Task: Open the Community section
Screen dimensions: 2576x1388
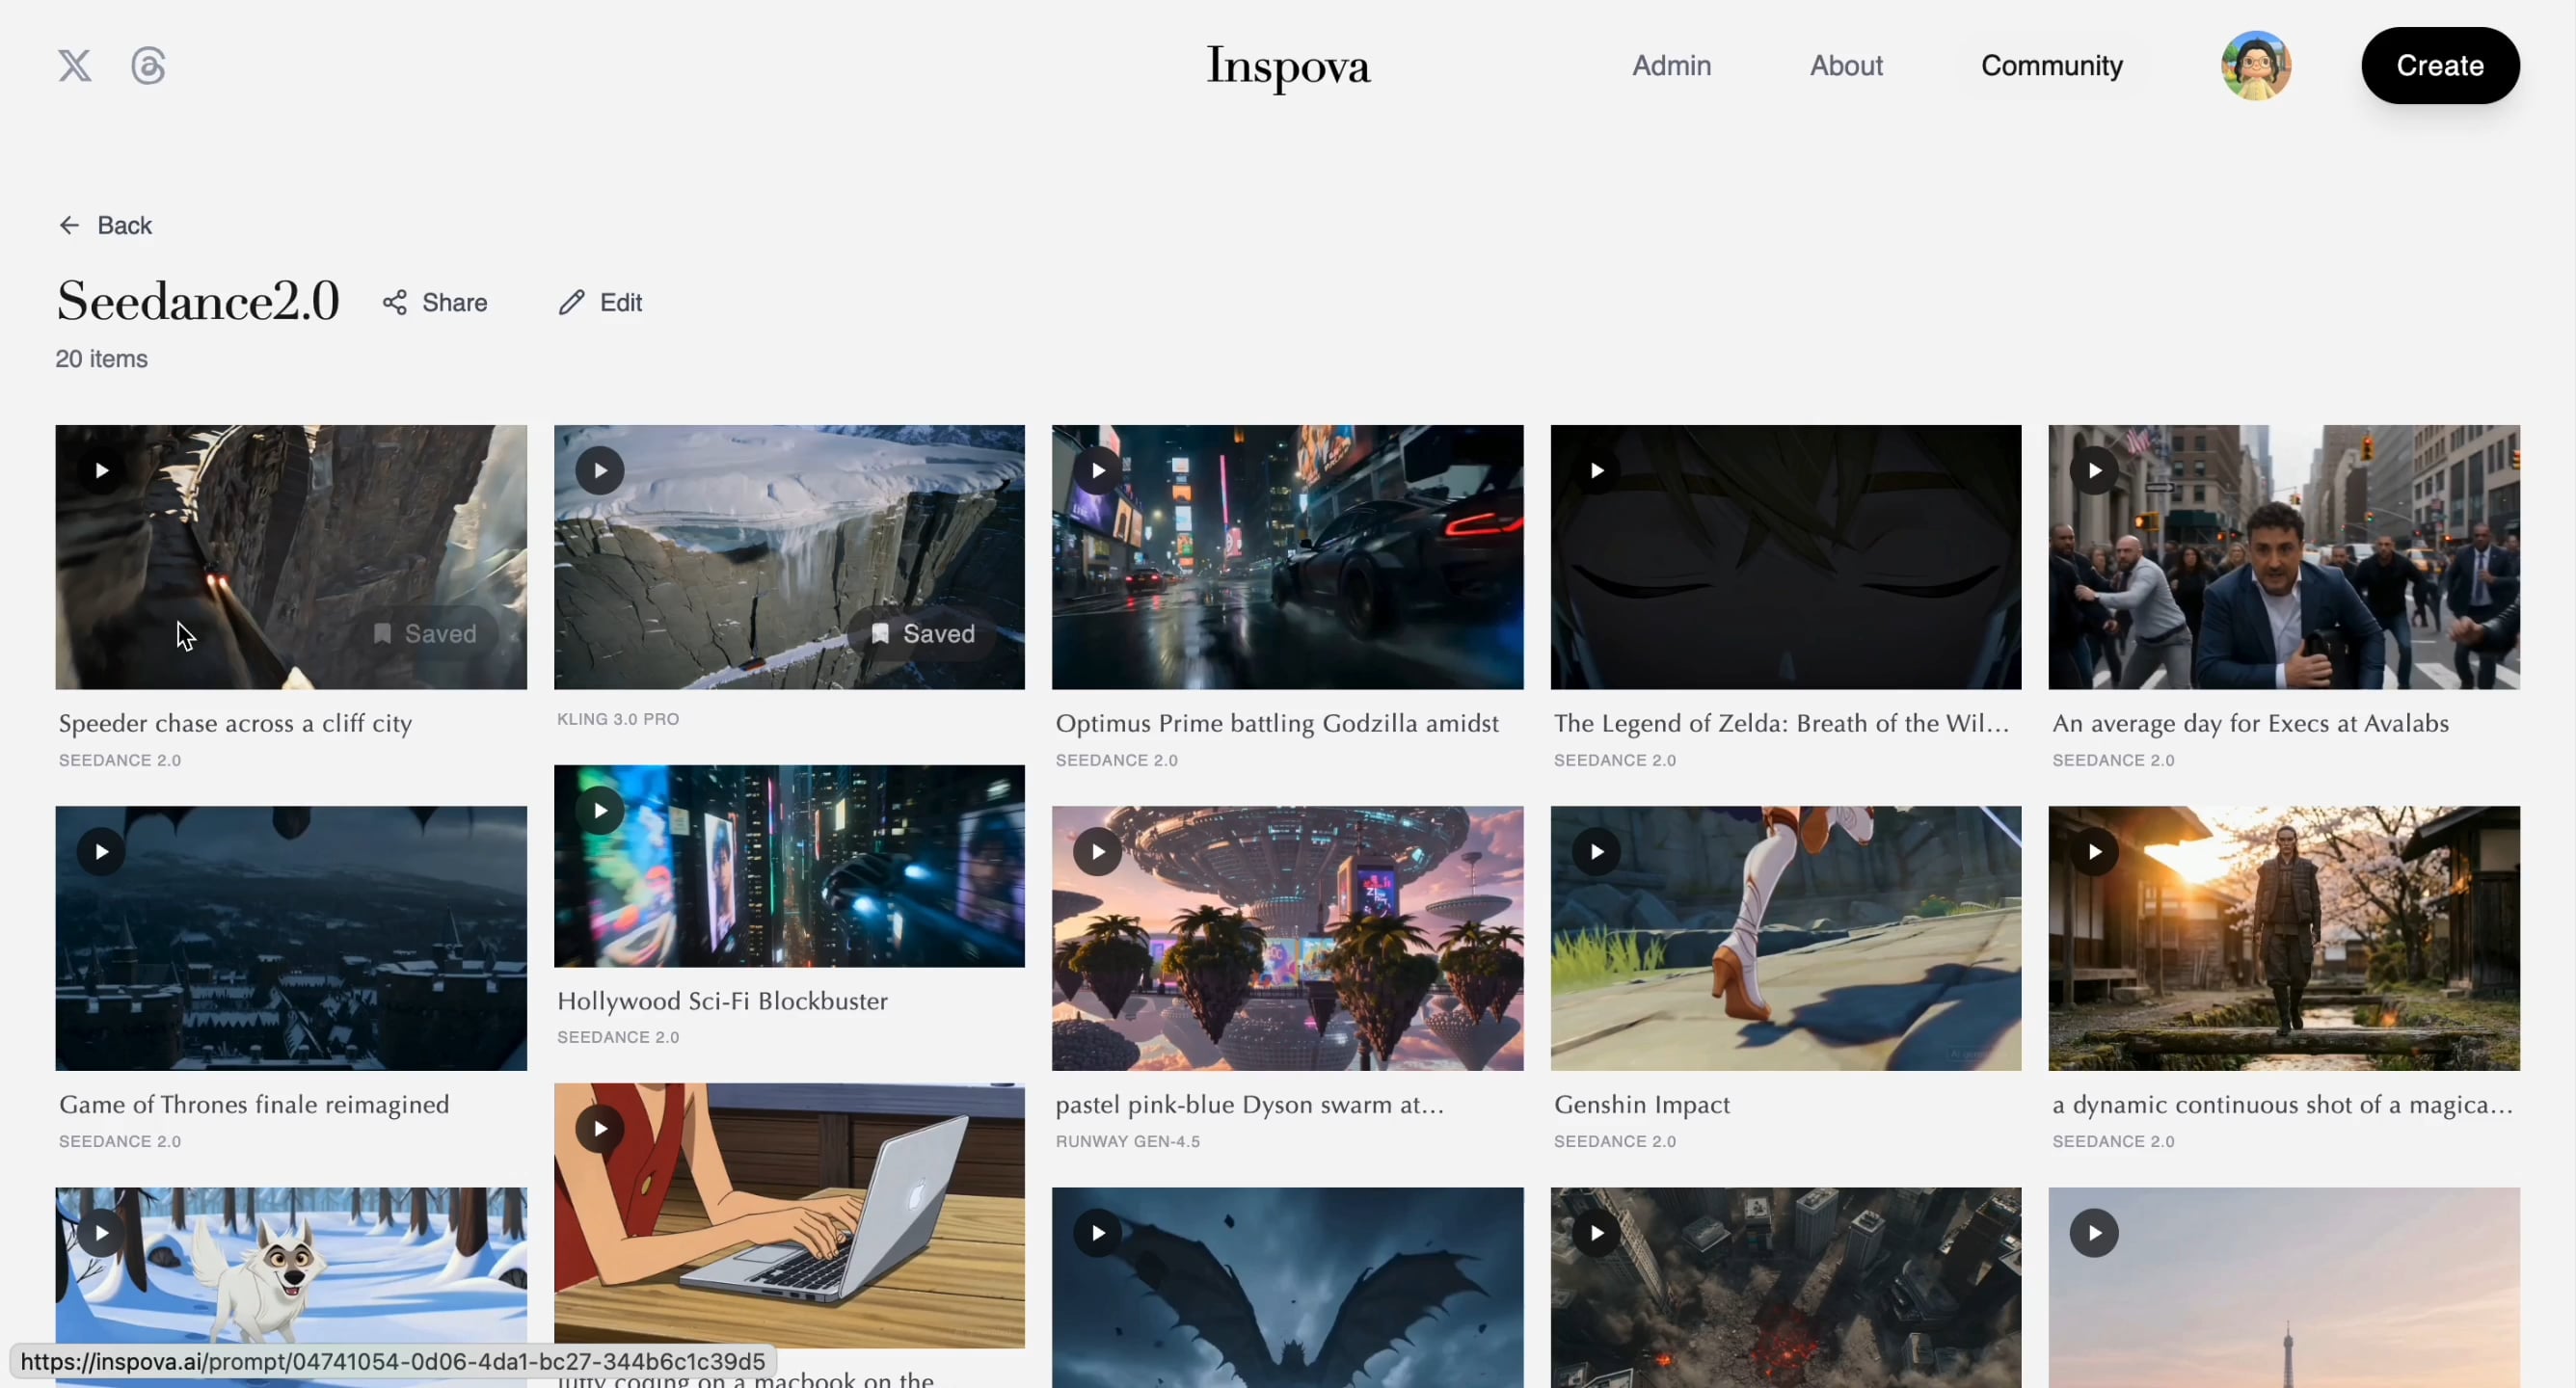Action: (2051, 65)
